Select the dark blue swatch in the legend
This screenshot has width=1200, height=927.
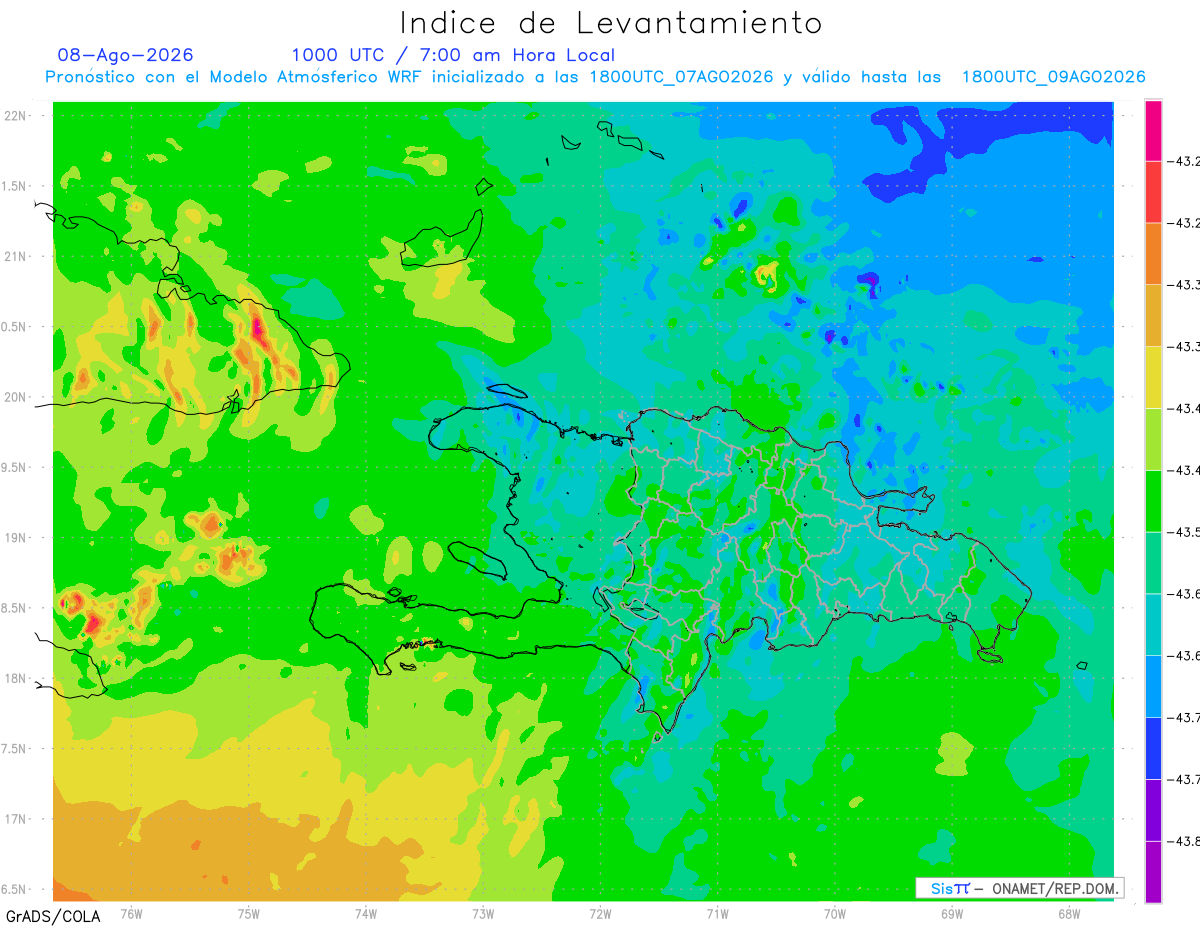1153,748
